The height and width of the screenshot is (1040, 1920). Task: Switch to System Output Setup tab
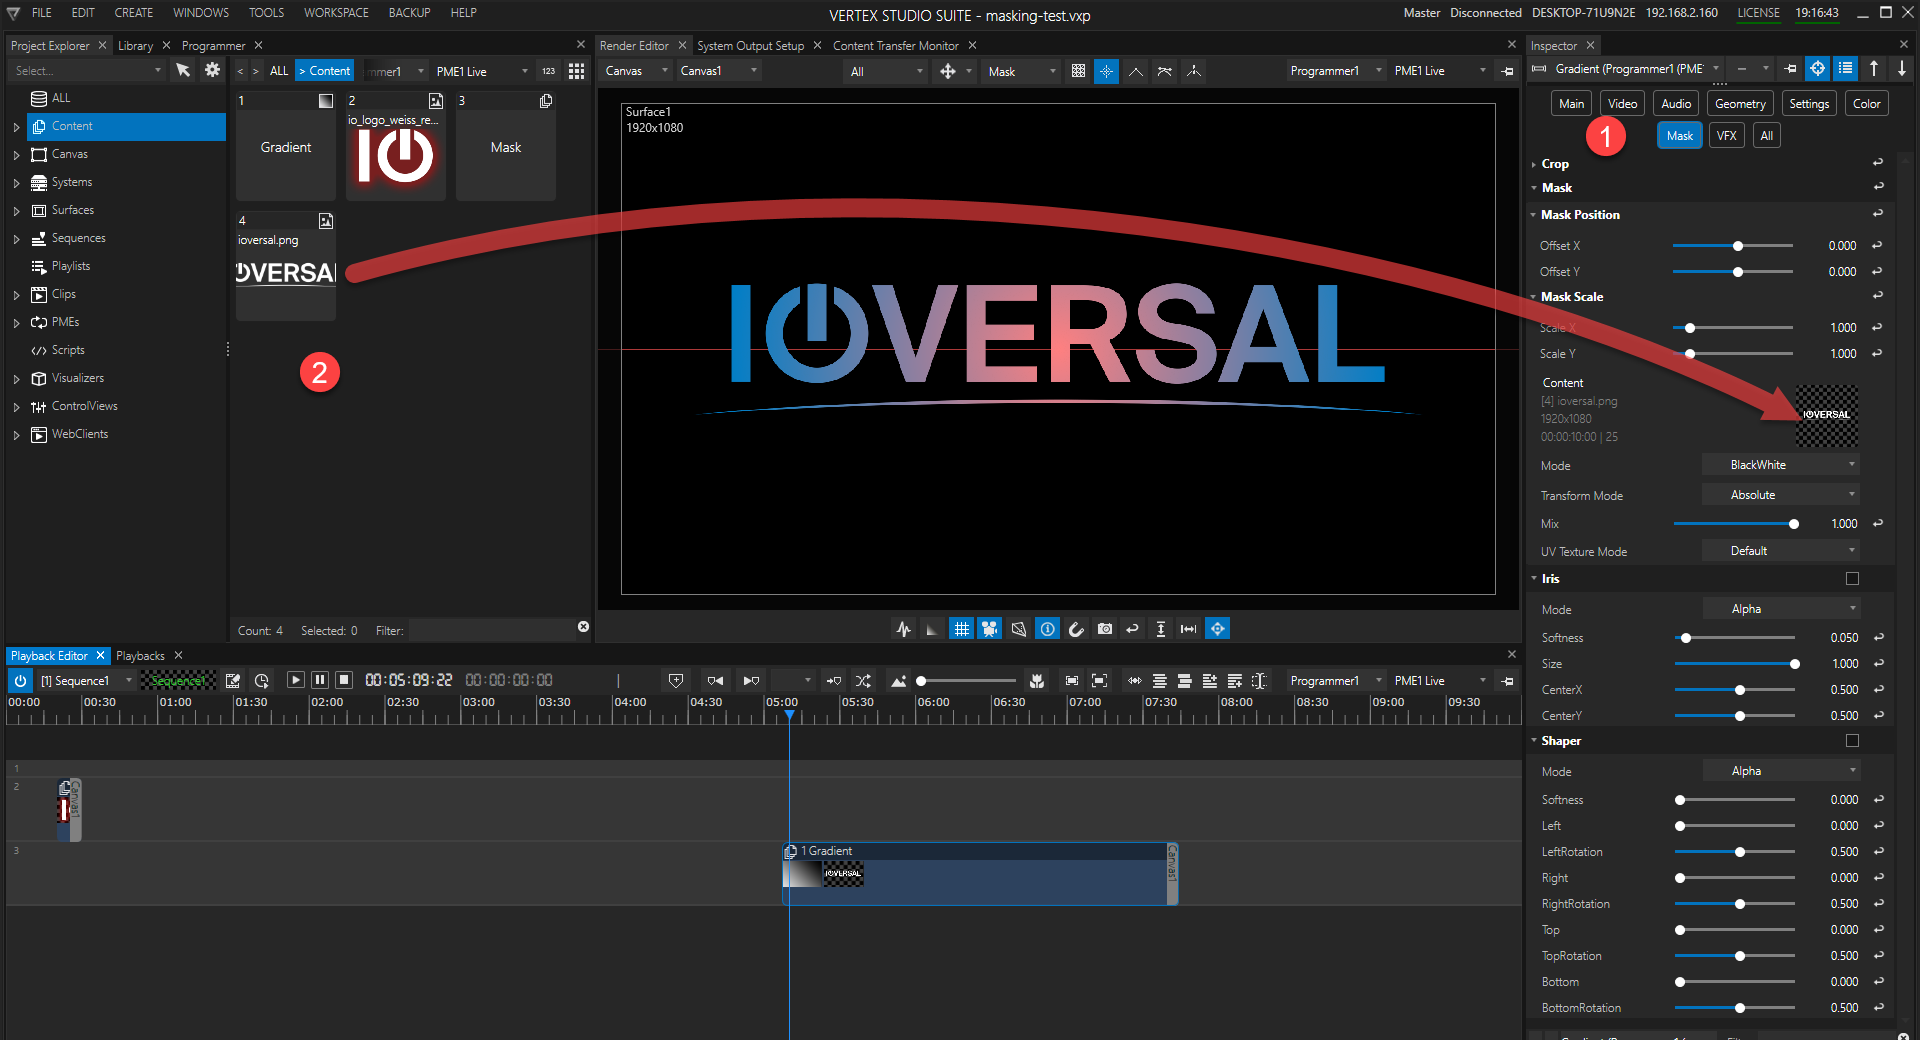[x=750, y=46]
